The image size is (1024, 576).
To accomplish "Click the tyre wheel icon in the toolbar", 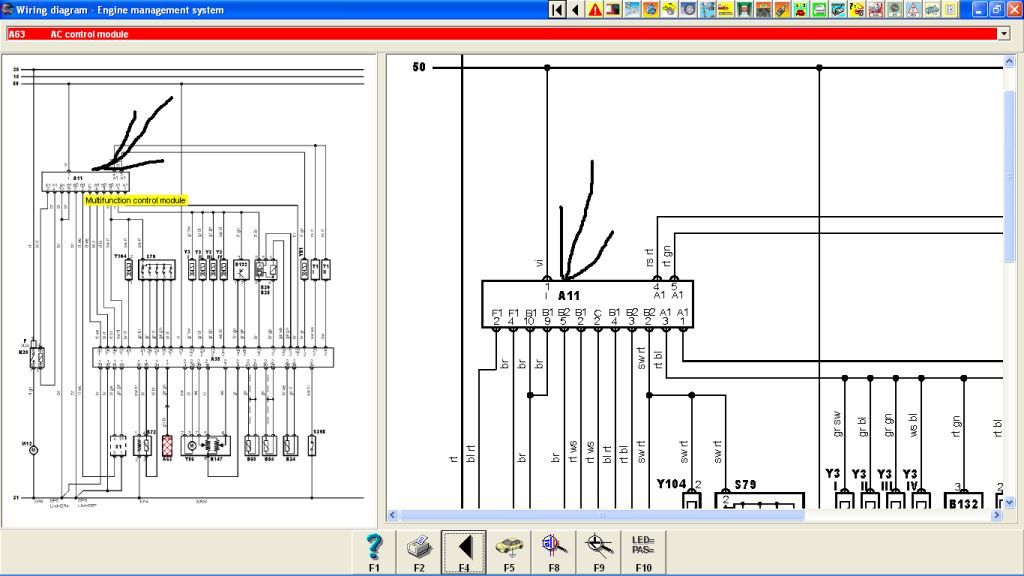I will pos(688,9).
